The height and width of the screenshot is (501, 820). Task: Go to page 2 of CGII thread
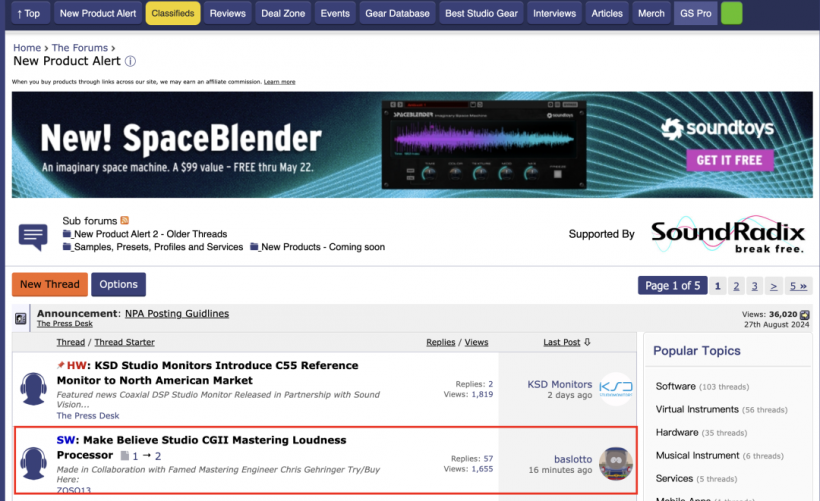pyautogui.click(x=158, y=456)
